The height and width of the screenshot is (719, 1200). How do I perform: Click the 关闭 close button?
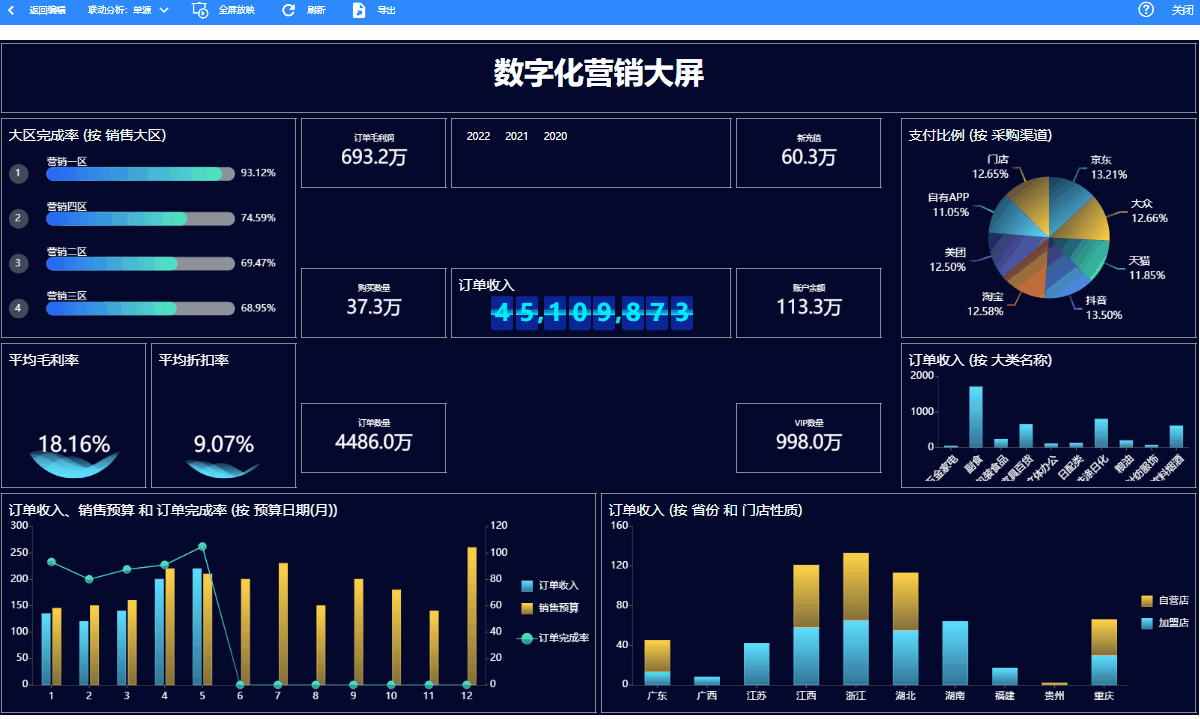click(1182, 10)
